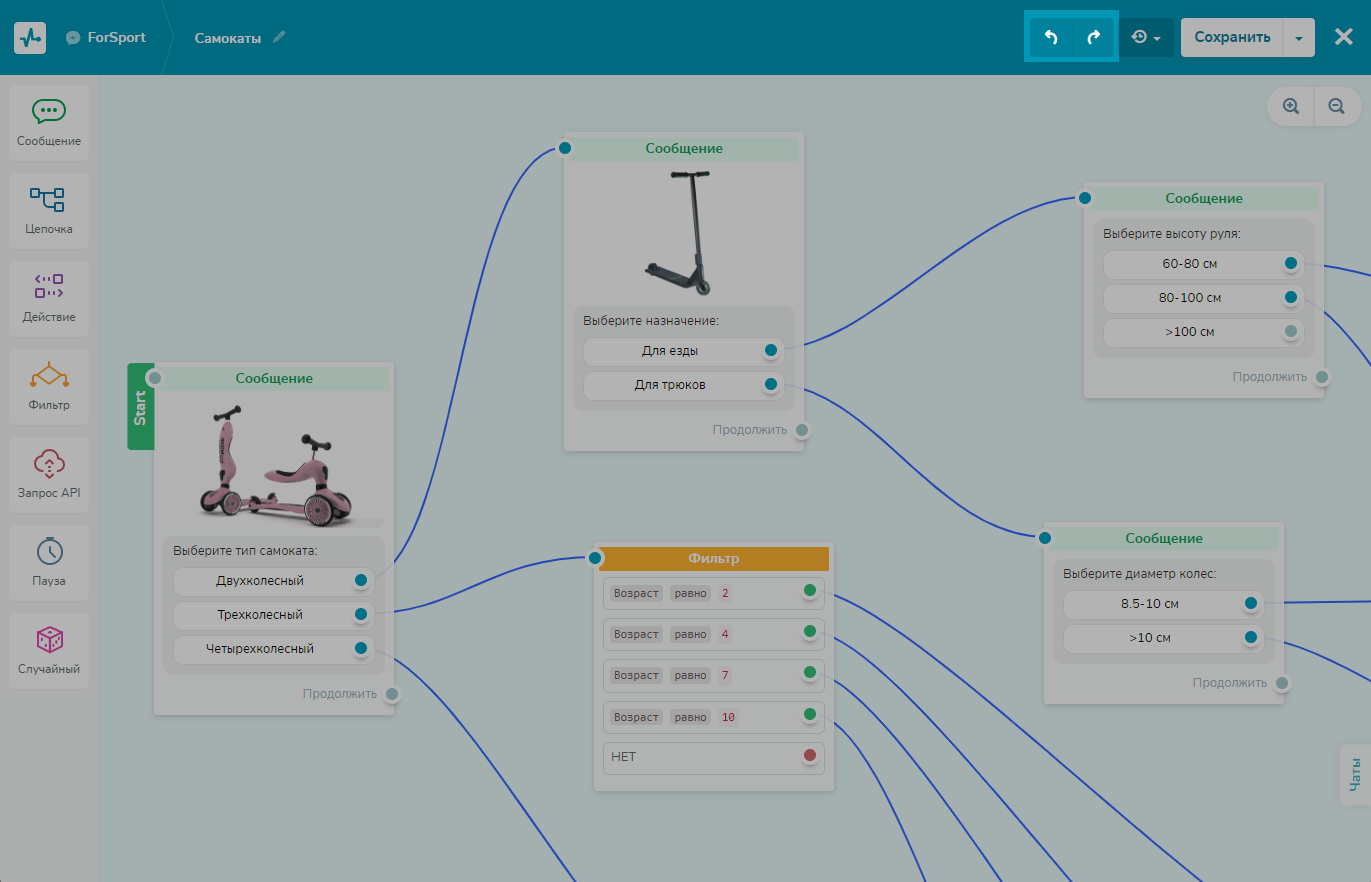Expand the arrow next to Сохранить
The height and width of the screenshot is (882, 1371).
[x=1298, y=38]
